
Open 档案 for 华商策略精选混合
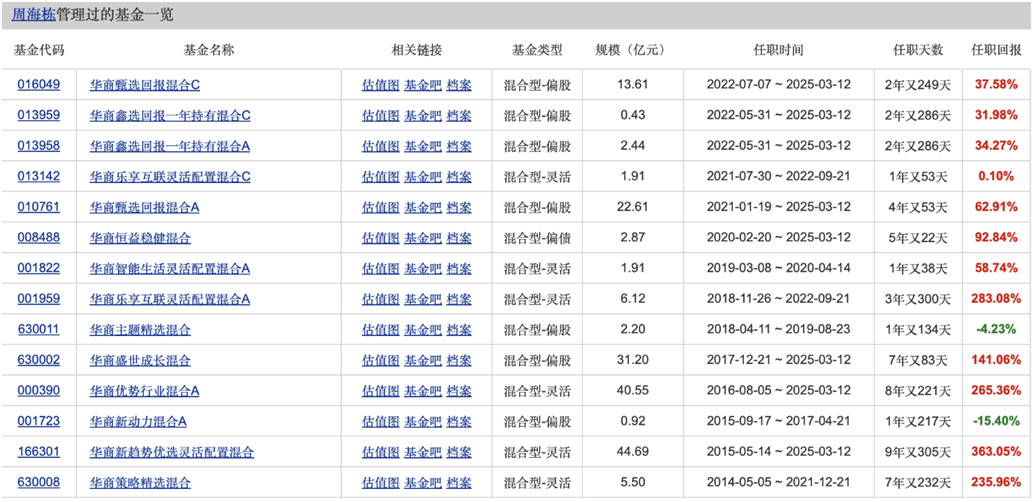click(x=459, y=483)
